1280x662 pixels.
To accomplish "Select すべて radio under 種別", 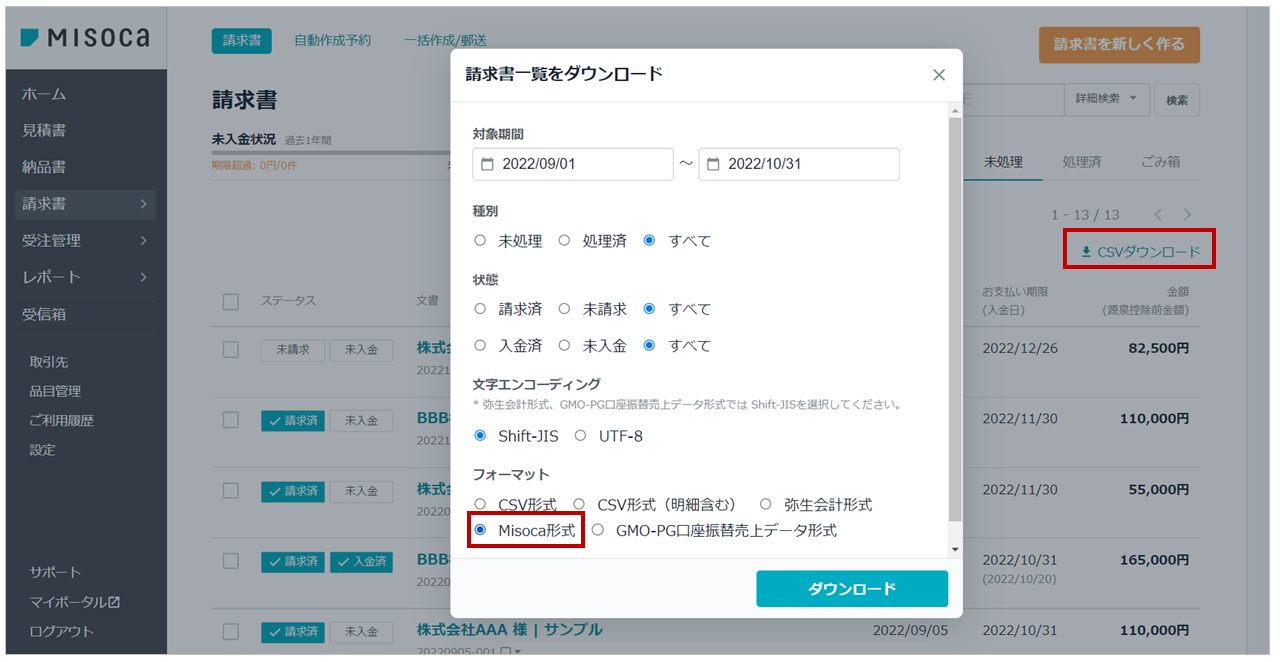I will (650, 241).
